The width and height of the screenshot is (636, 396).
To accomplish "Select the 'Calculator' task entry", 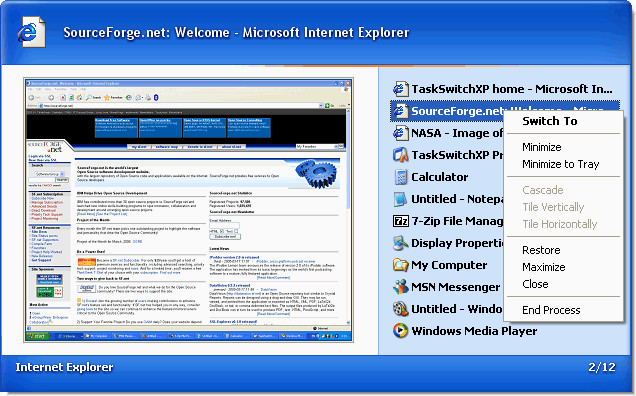I will (440, 177).
